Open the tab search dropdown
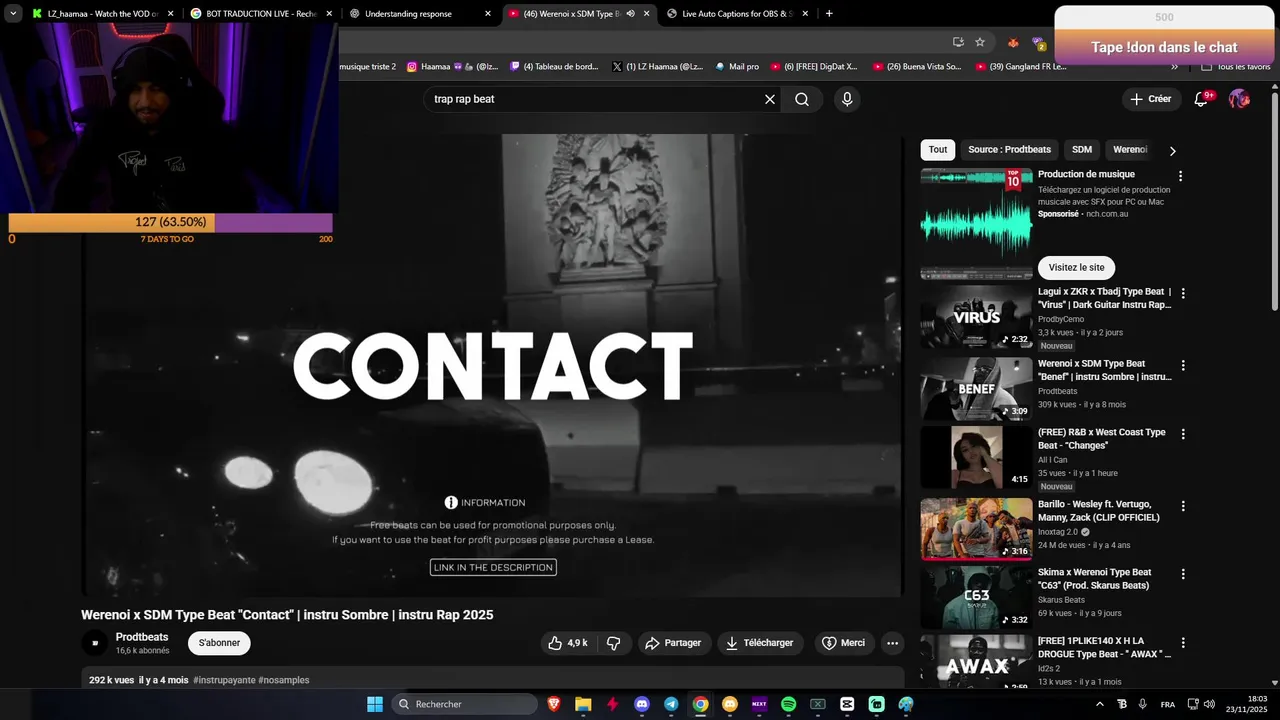The height and width of the screenshot is (720, 1280). click(13, 14)
